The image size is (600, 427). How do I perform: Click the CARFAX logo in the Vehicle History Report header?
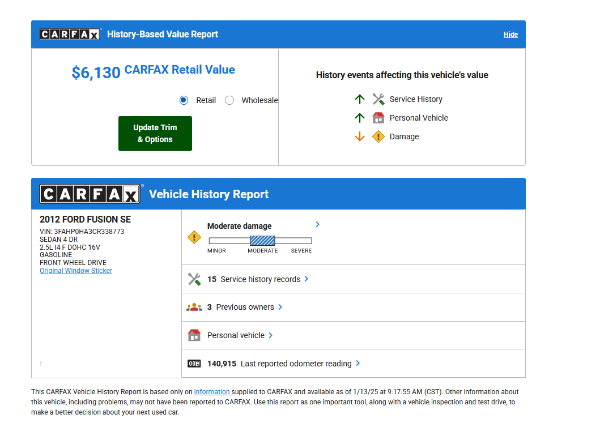(90, 194)
